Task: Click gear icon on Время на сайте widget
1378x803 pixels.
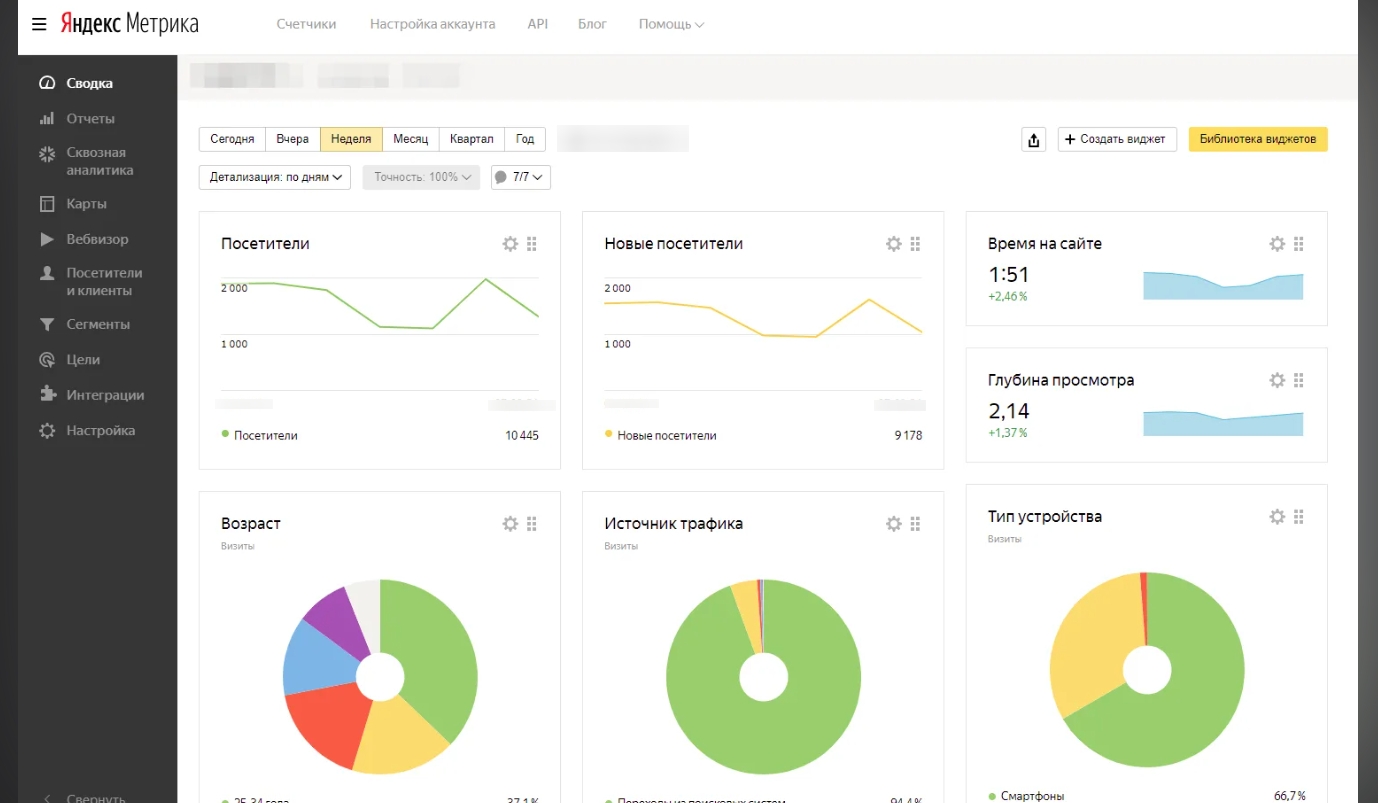Action: (1277, 244)
